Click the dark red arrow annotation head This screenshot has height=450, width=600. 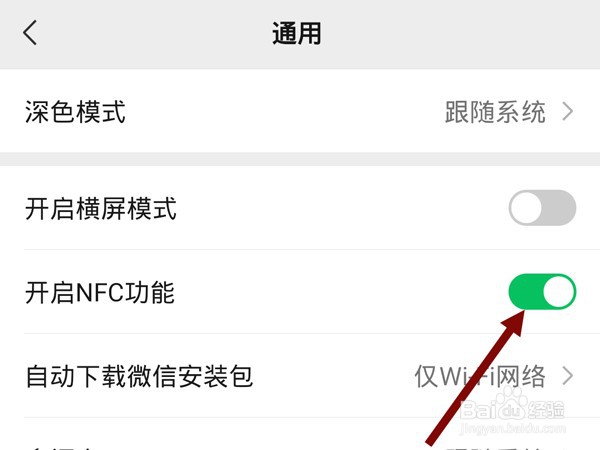514,324
